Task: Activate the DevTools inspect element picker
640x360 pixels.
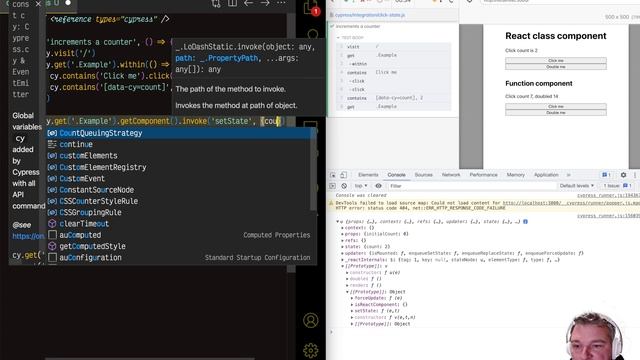Action: click(333, 175)
